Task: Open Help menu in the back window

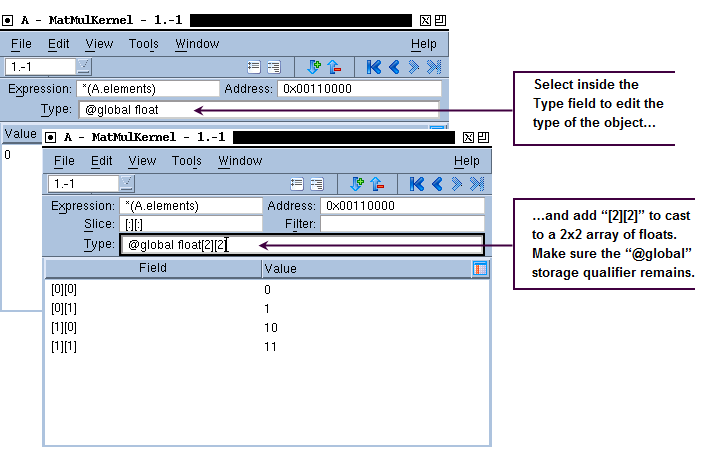Action: coord(424,44)
